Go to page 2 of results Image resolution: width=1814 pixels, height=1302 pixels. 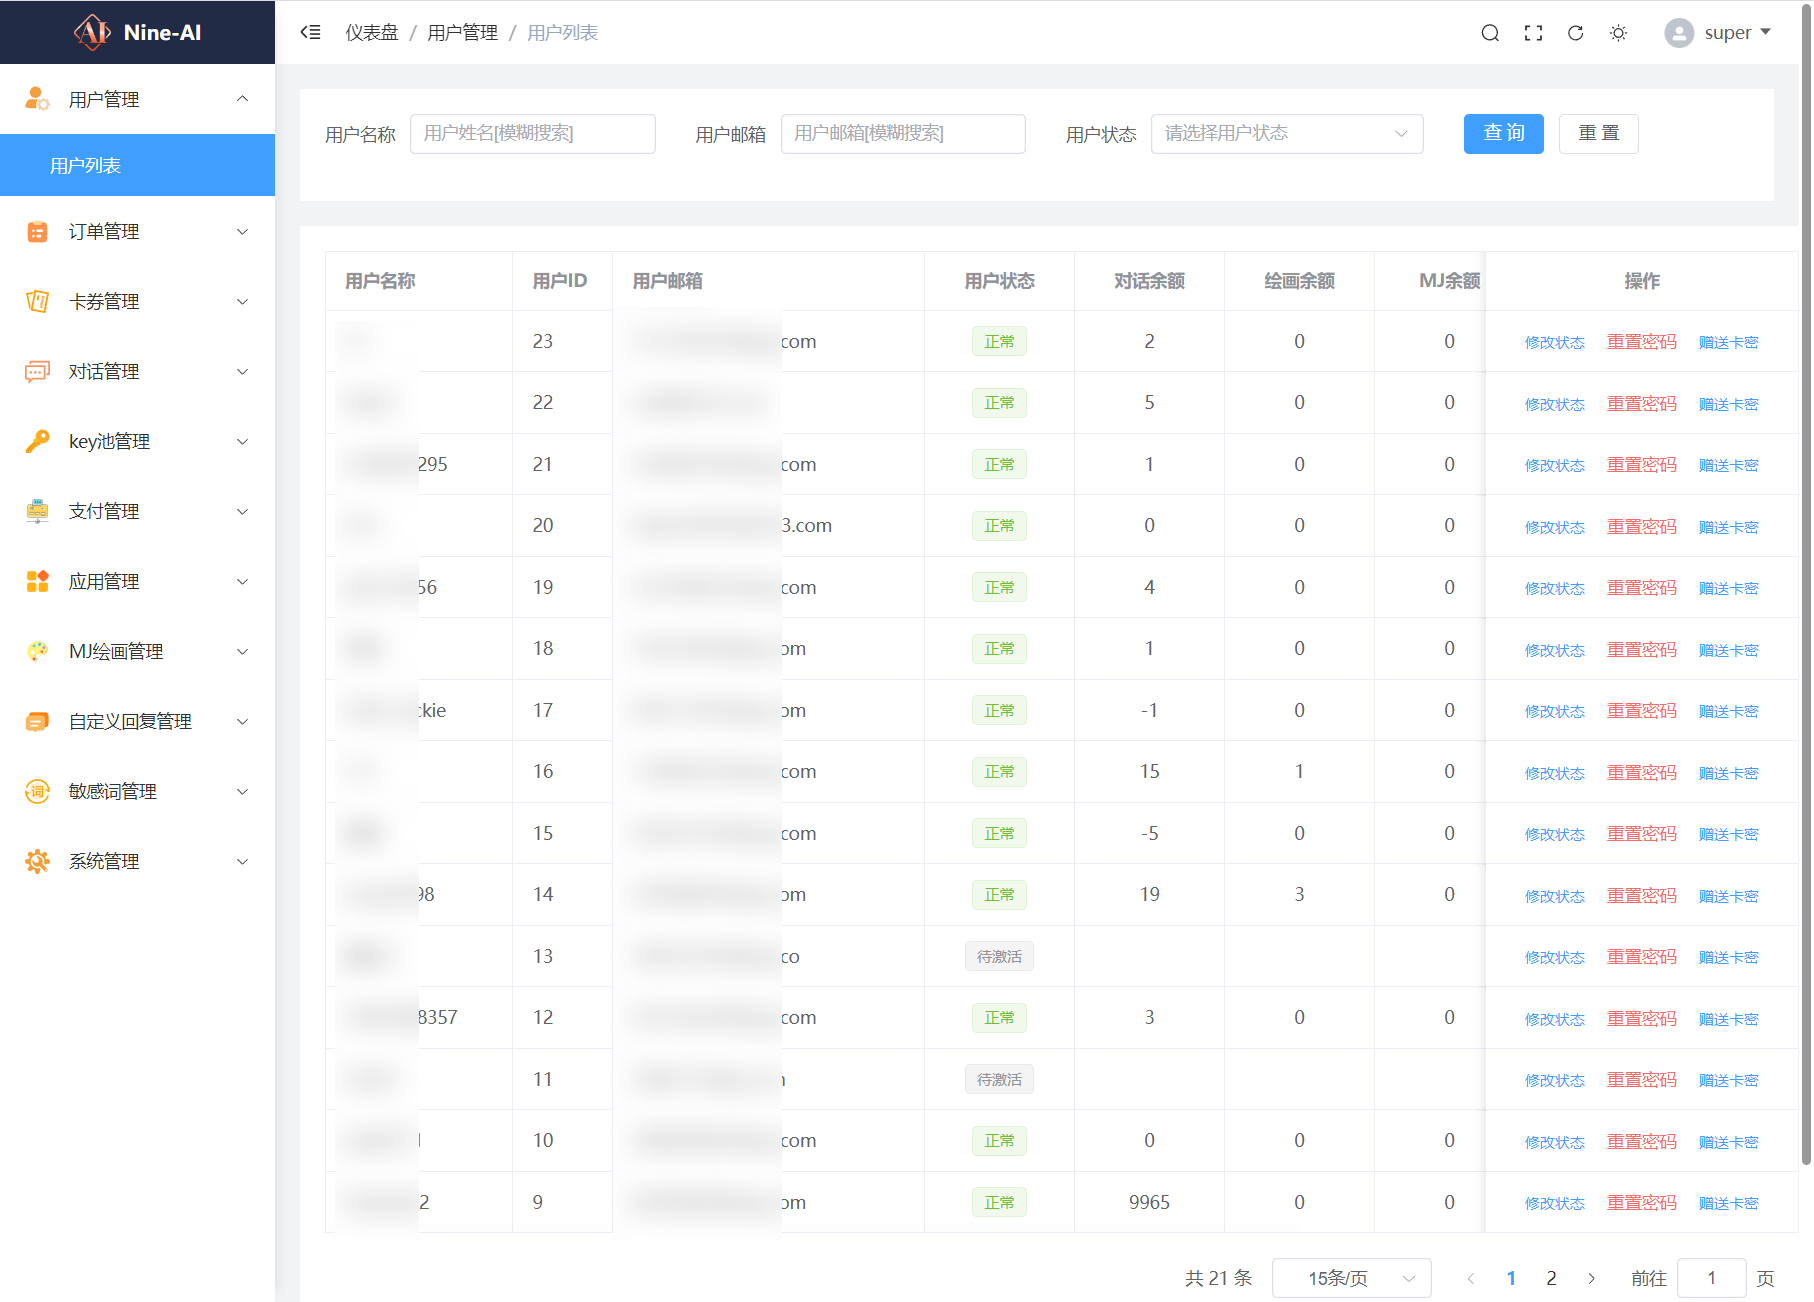tap(1551, 1278)
